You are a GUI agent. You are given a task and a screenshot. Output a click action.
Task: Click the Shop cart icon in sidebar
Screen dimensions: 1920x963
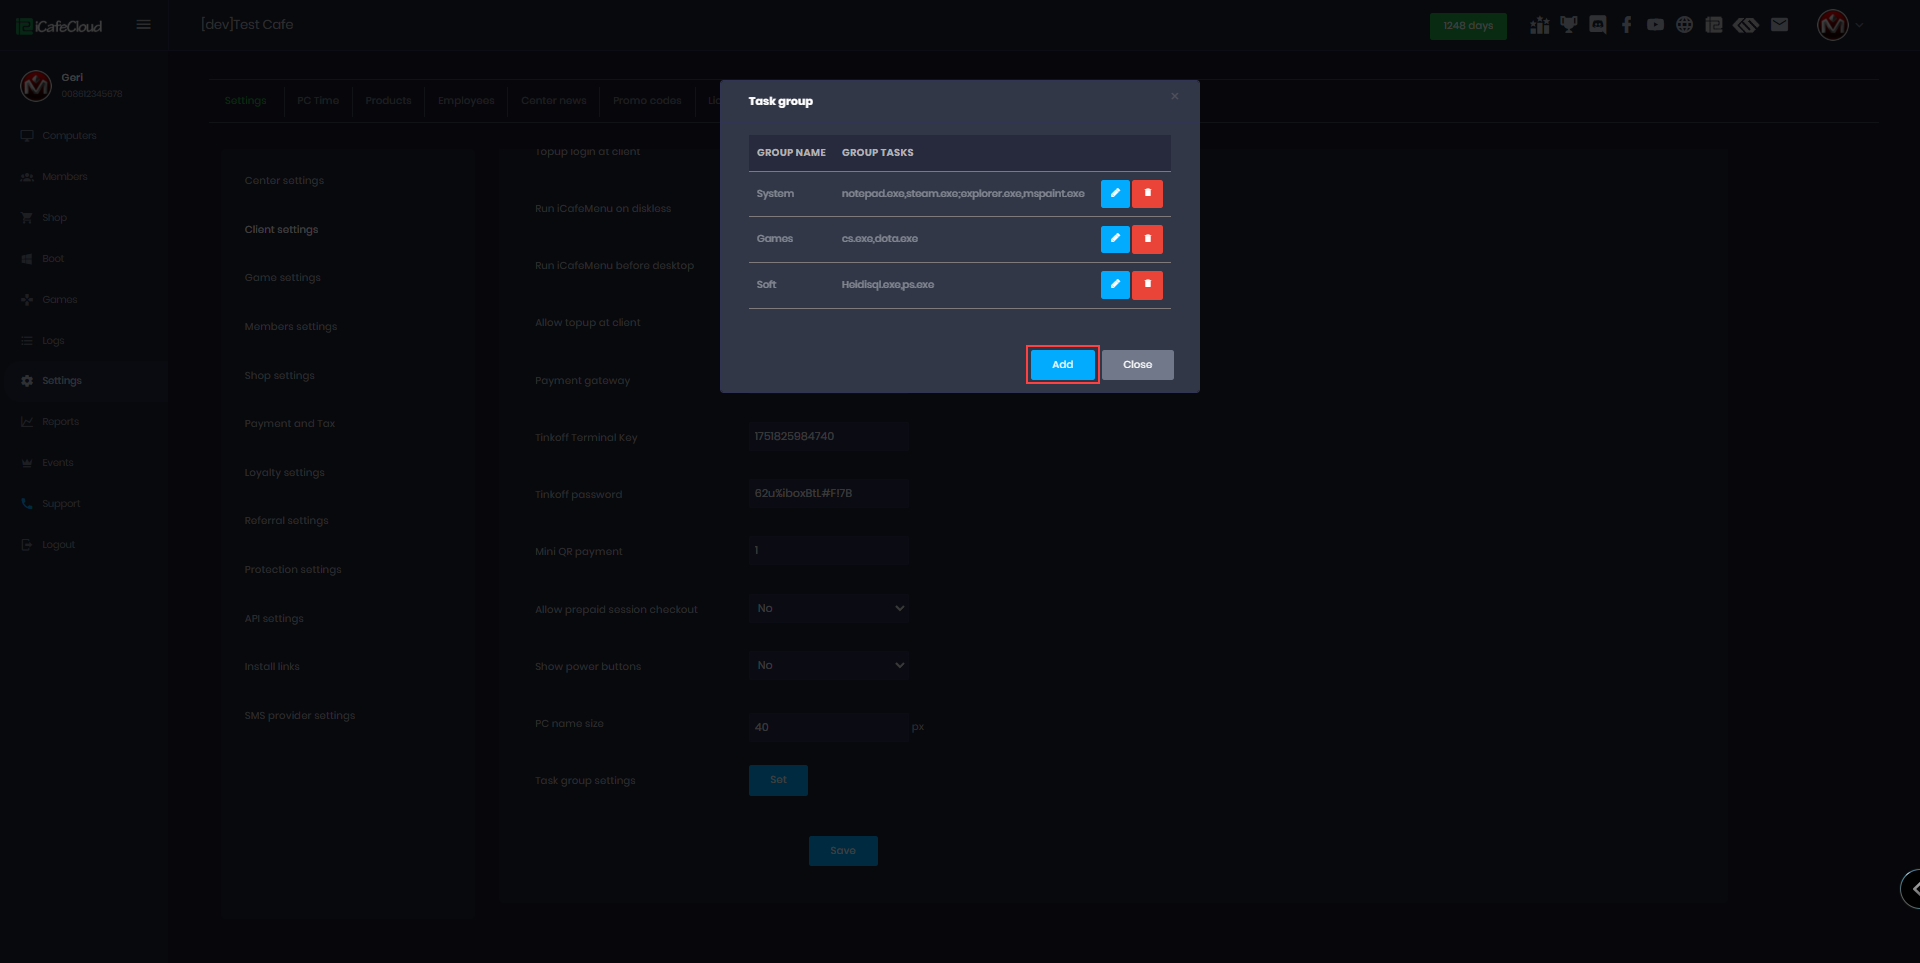(x=27, y=218)
